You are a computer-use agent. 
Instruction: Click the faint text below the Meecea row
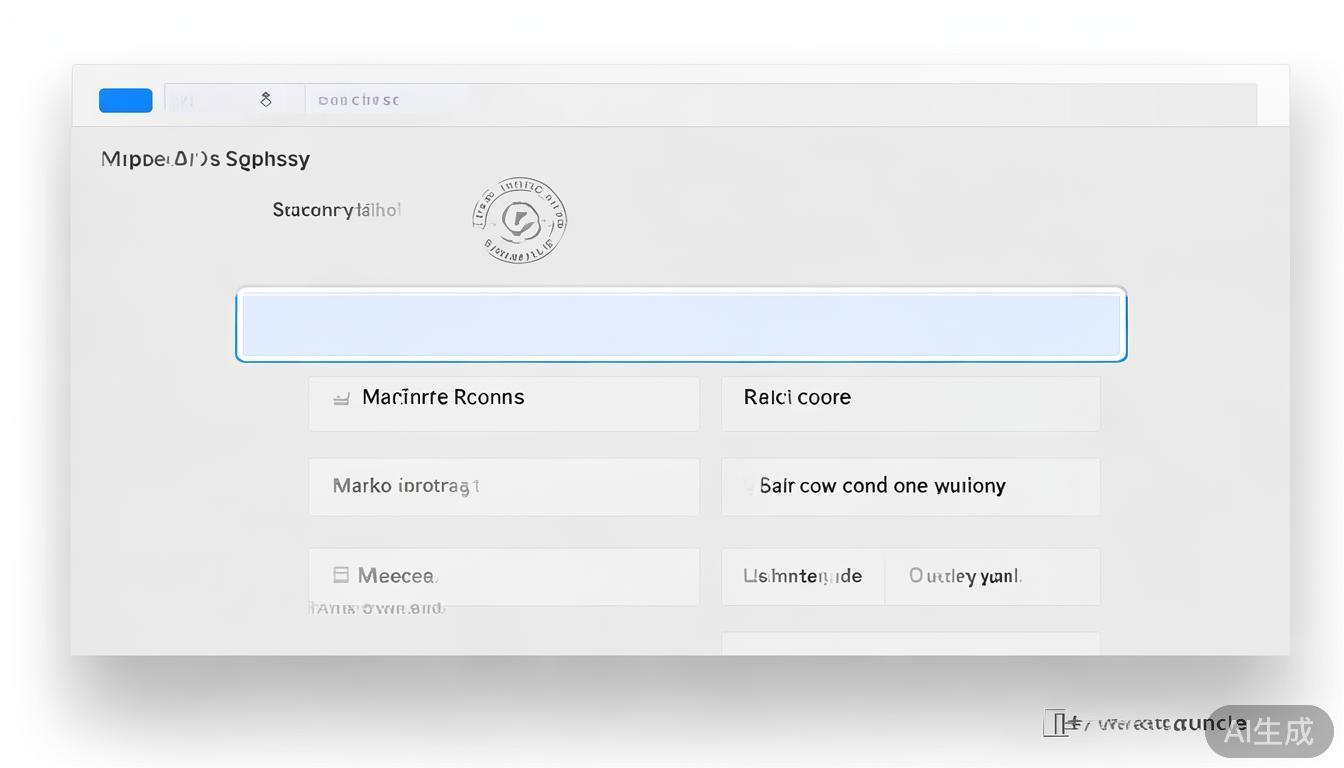pyautogui.click(x=377, y=608)
